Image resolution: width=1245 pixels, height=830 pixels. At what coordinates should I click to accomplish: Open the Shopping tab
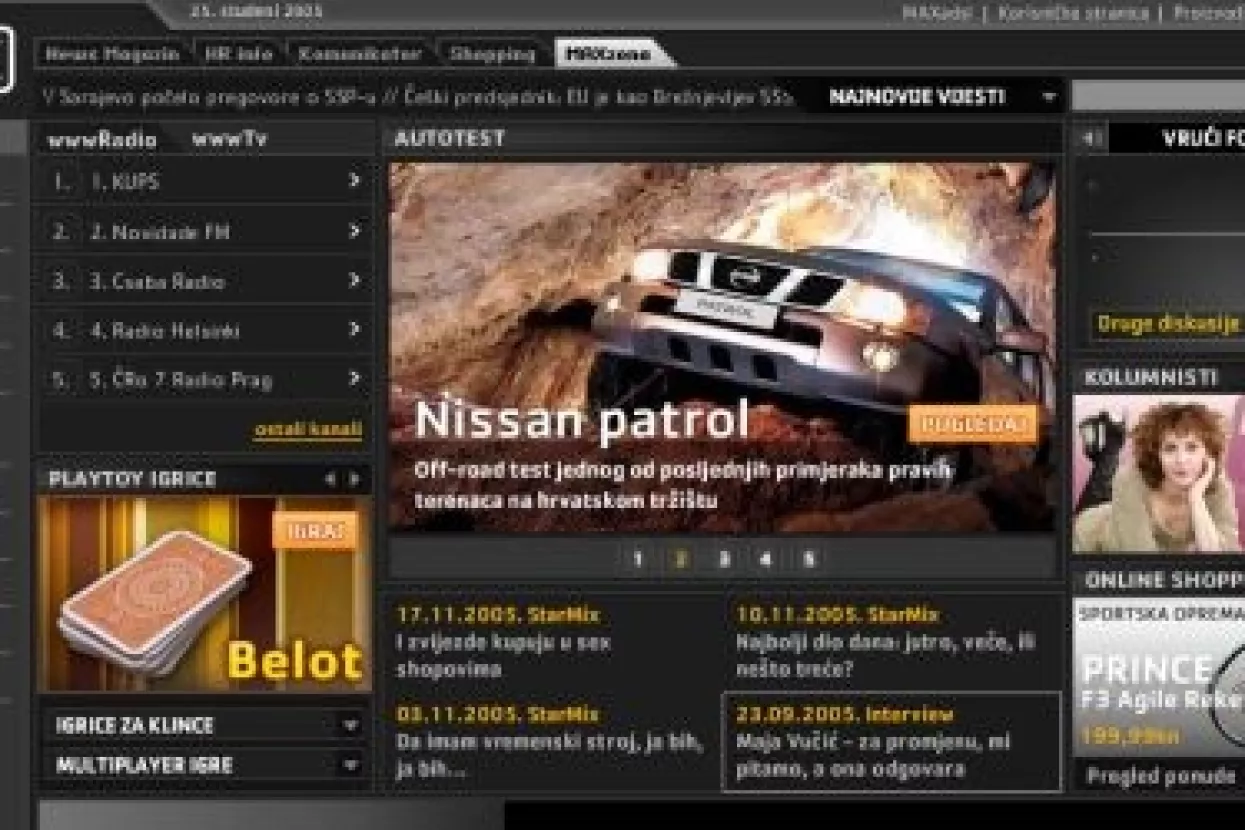tap(492, 54)
